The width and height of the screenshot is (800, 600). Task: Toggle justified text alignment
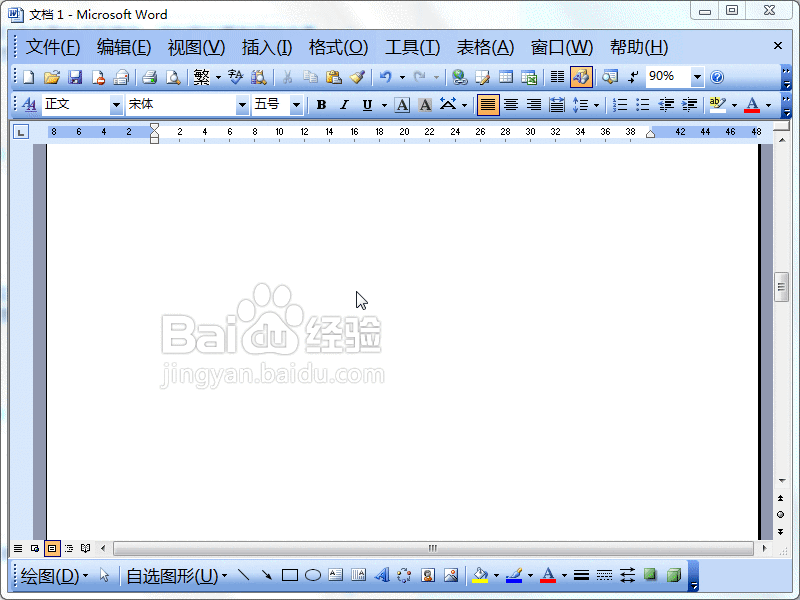pos(488,105)
